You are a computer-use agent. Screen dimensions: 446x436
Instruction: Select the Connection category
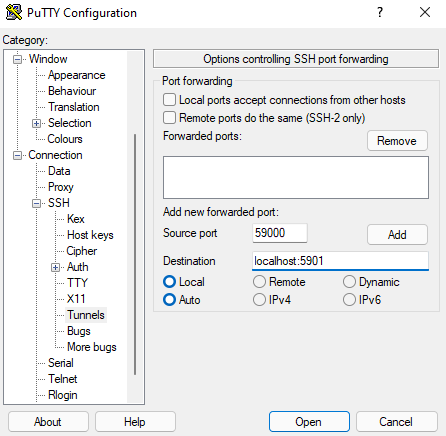coord(55,155)
